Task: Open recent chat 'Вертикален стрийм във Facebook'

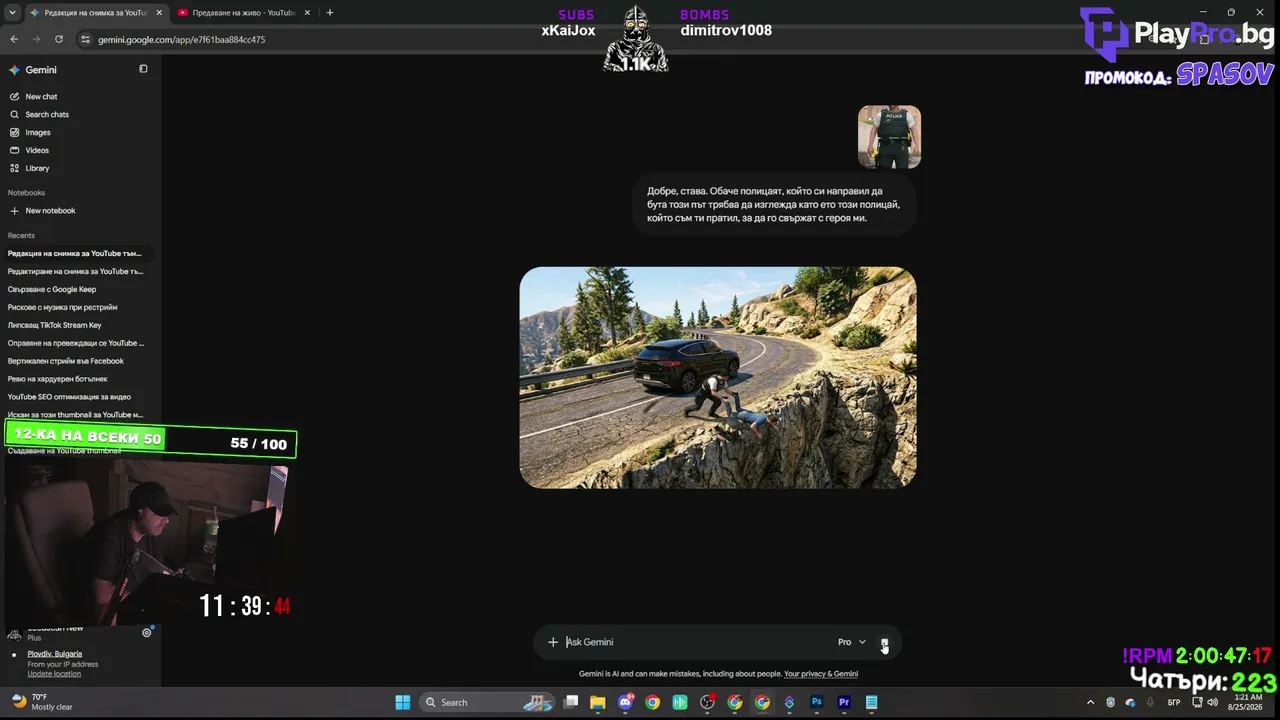Action: tap(66, 362)
